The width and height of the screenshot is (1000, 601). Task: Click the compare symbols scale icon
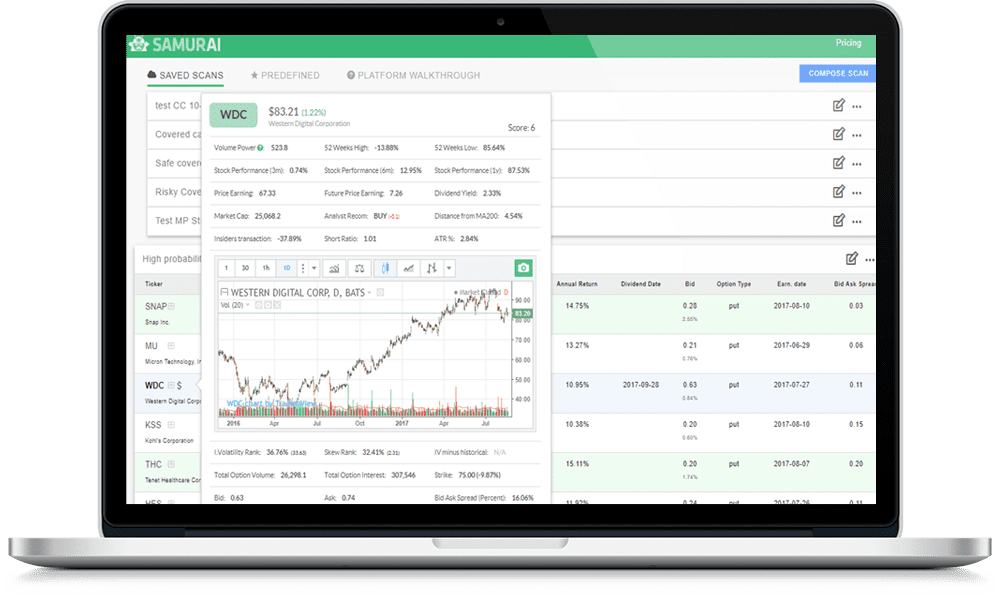tap(360, 268)
